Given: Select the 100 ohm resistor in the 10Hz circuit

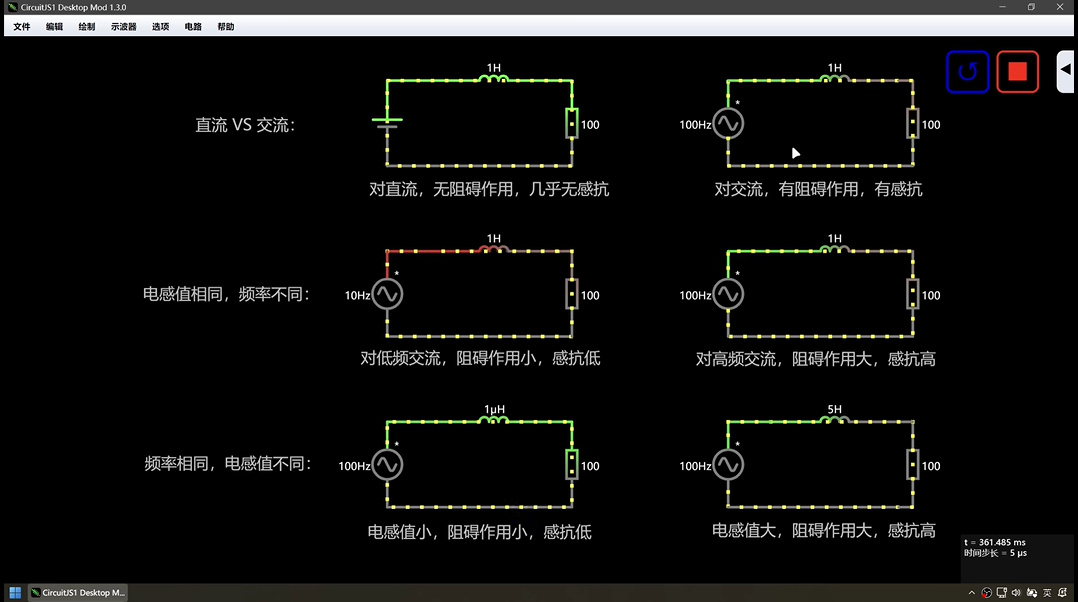Looking at the screenshot, I should (x=571, y=294).
